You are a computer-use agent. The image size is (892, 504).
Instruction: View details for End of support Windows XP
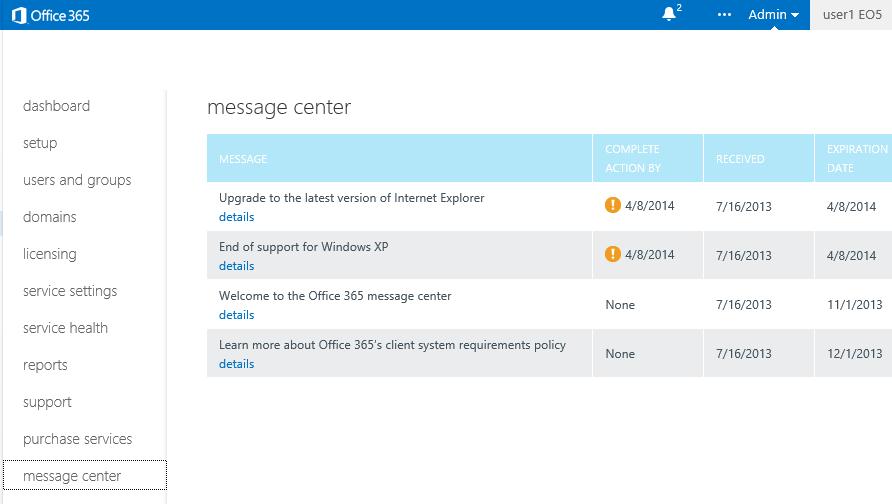click(237, 266)
